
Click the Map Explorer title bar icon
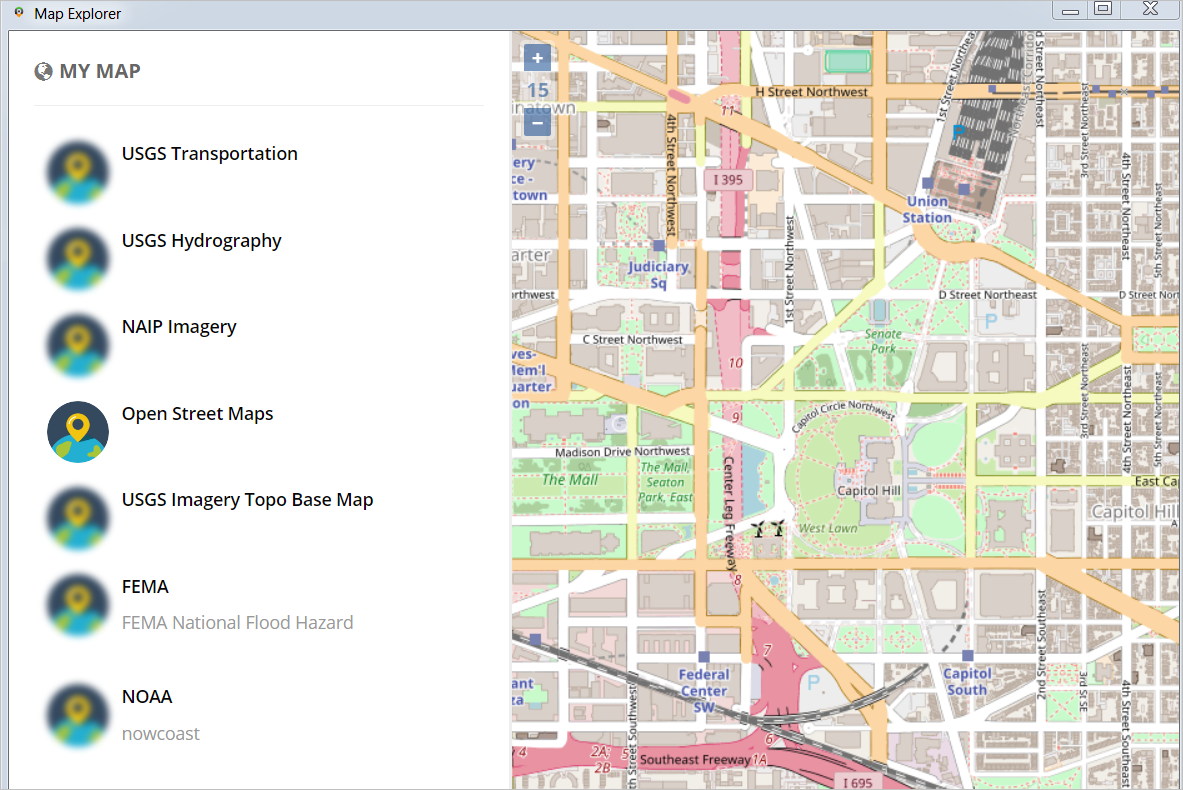point(16,13)
